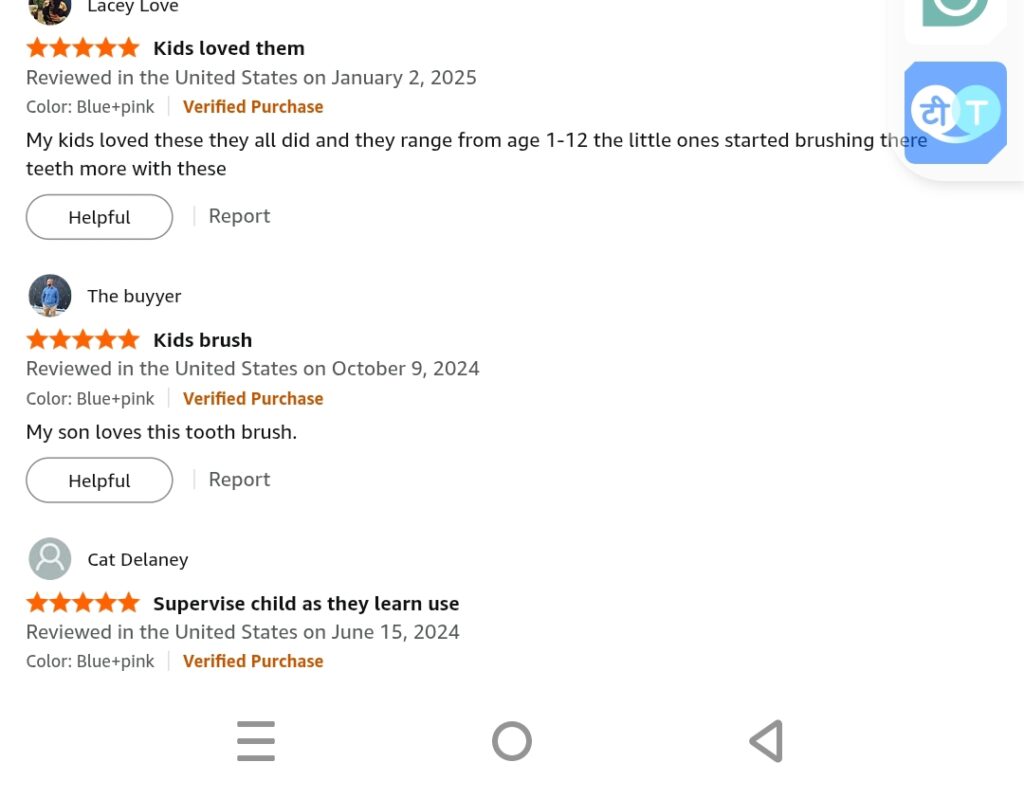The width and height of the screenshot is (1024, 798).
Task: Mark Lacey Love's review as Helpful
Action: coord(99,217)
